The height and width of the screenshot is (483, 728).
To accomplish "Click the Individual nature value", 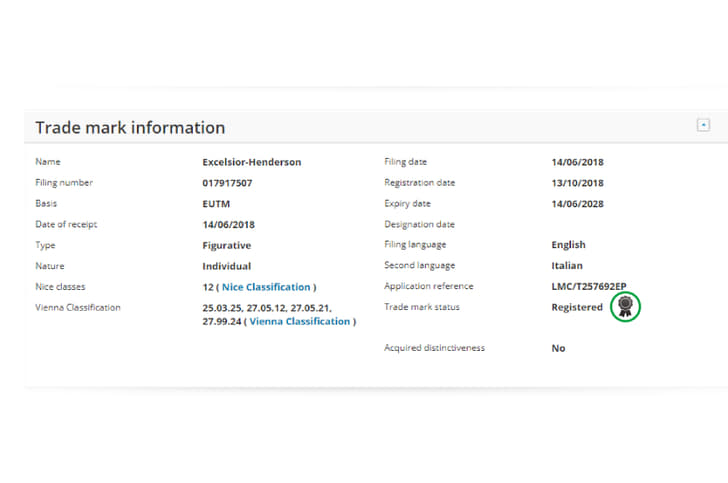I will click(x=226, y=266).
